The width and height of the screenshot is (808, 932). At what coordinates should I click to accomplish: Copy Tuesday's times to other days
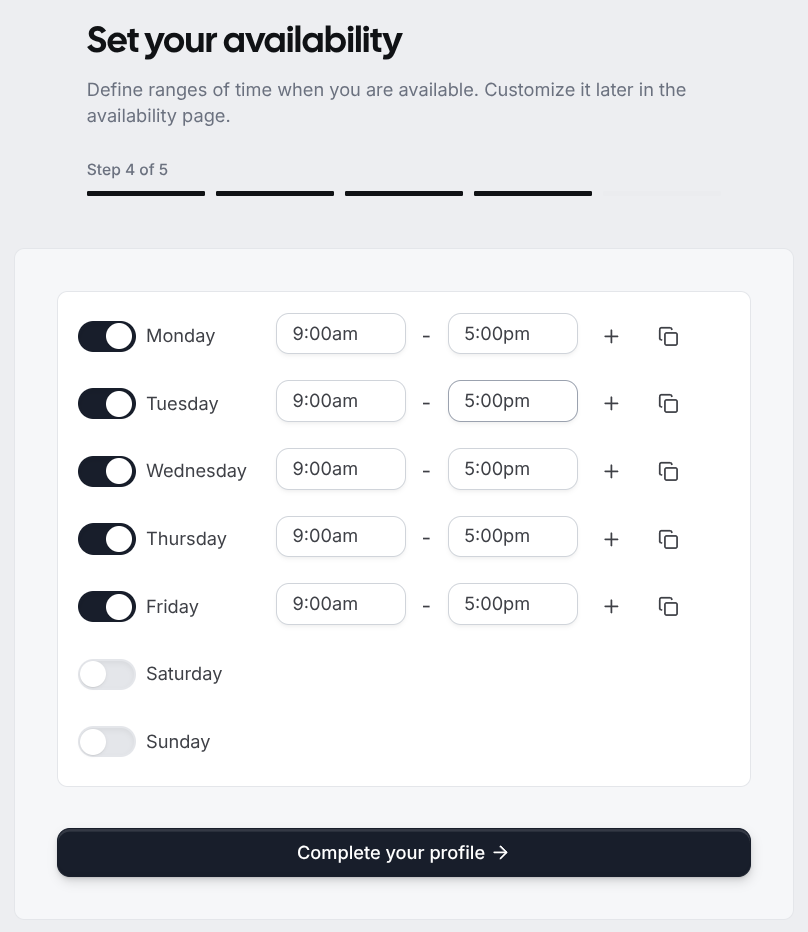668,404
